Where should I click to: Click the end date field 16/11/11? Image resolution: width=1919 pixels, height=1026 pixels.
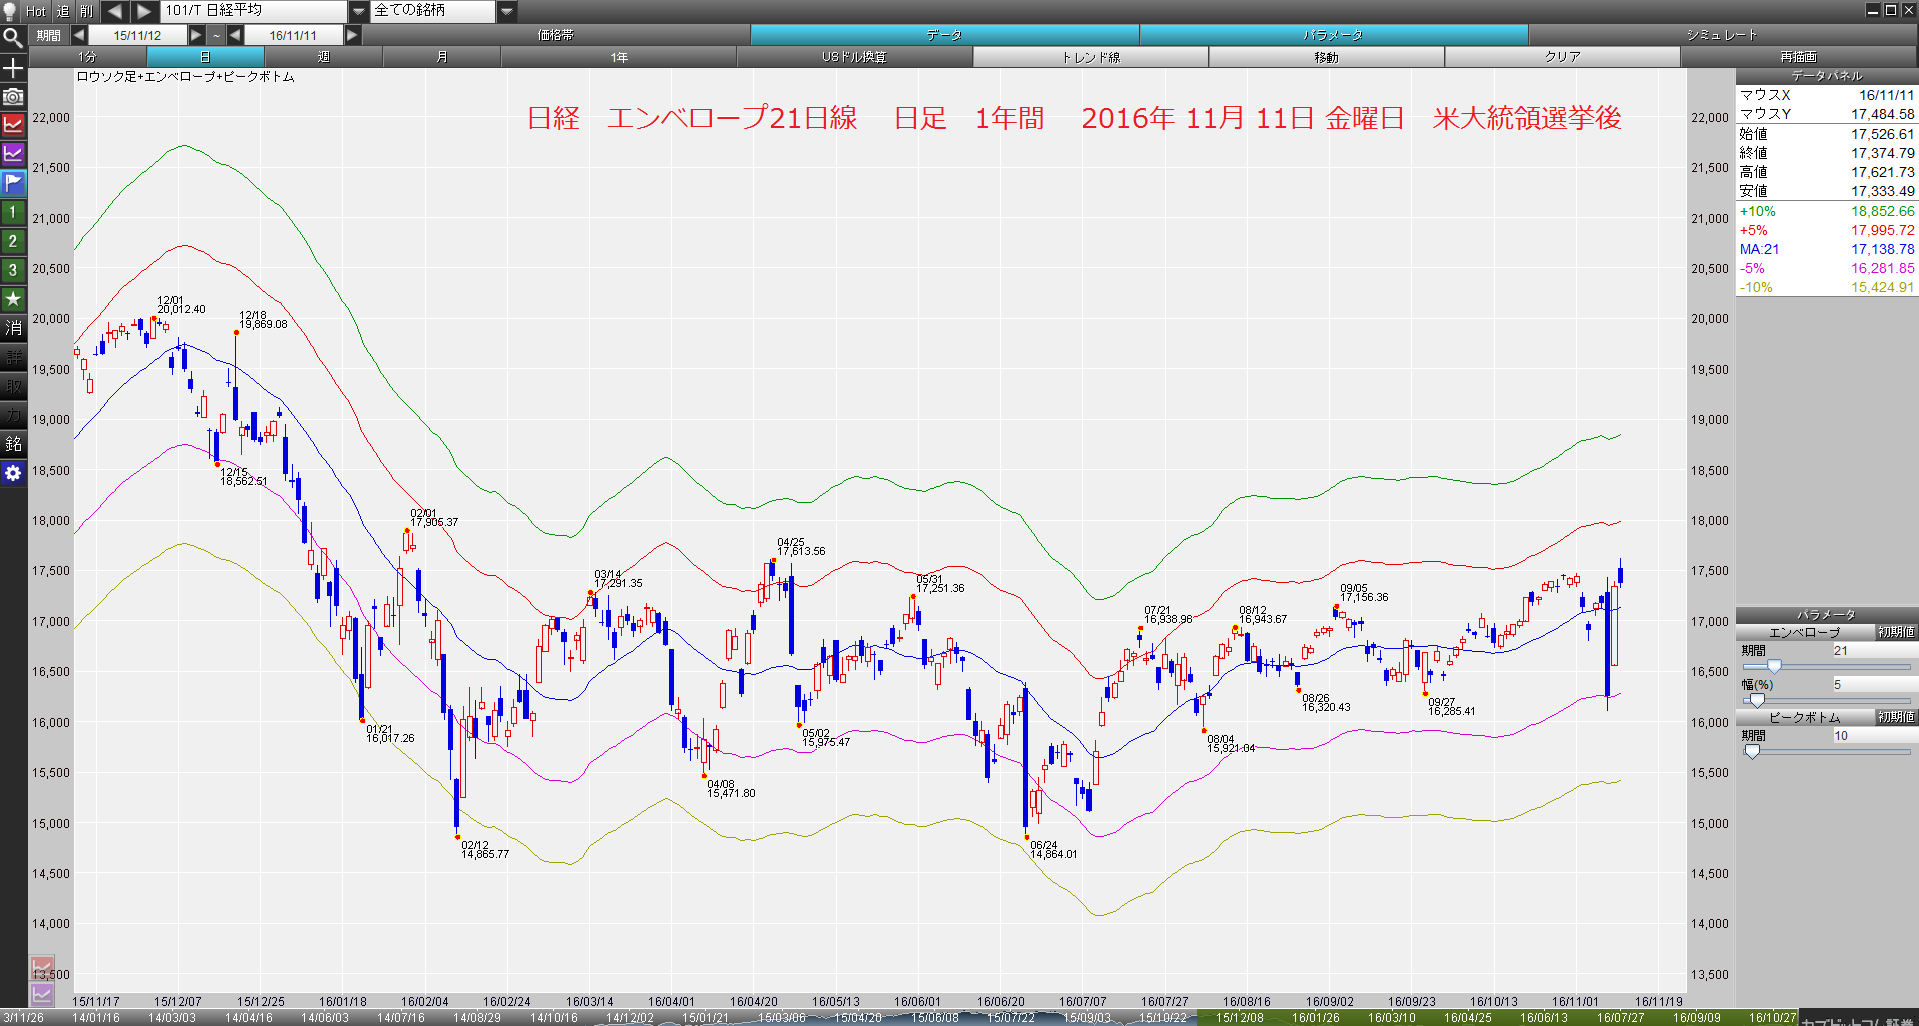[x=293, y=35]
